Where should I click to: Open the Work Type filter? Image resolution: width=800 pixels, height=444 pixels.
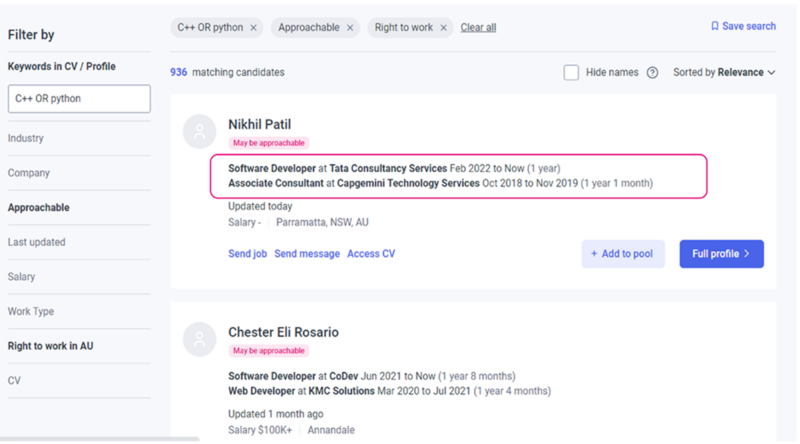tap(31, 311)
